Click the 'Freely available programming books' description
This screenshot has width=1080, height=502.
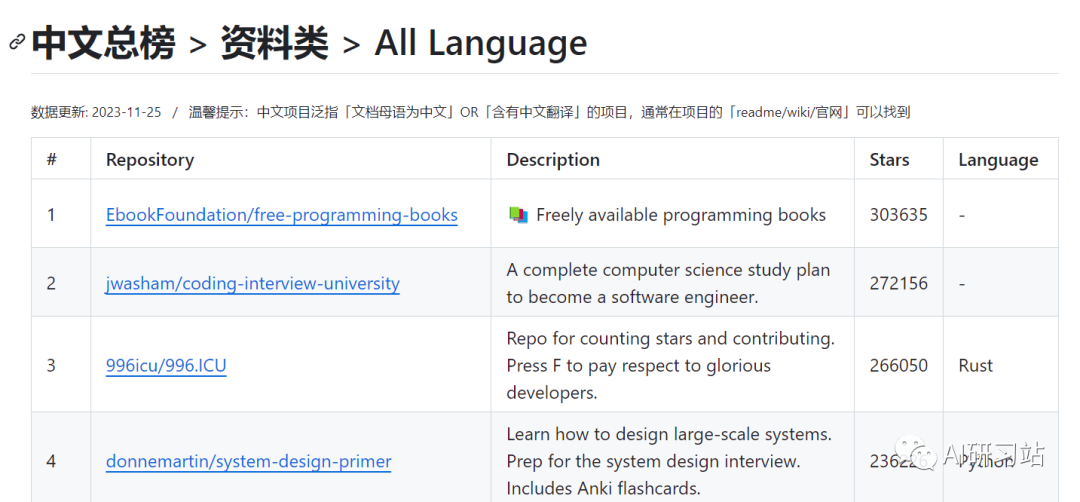681,215
